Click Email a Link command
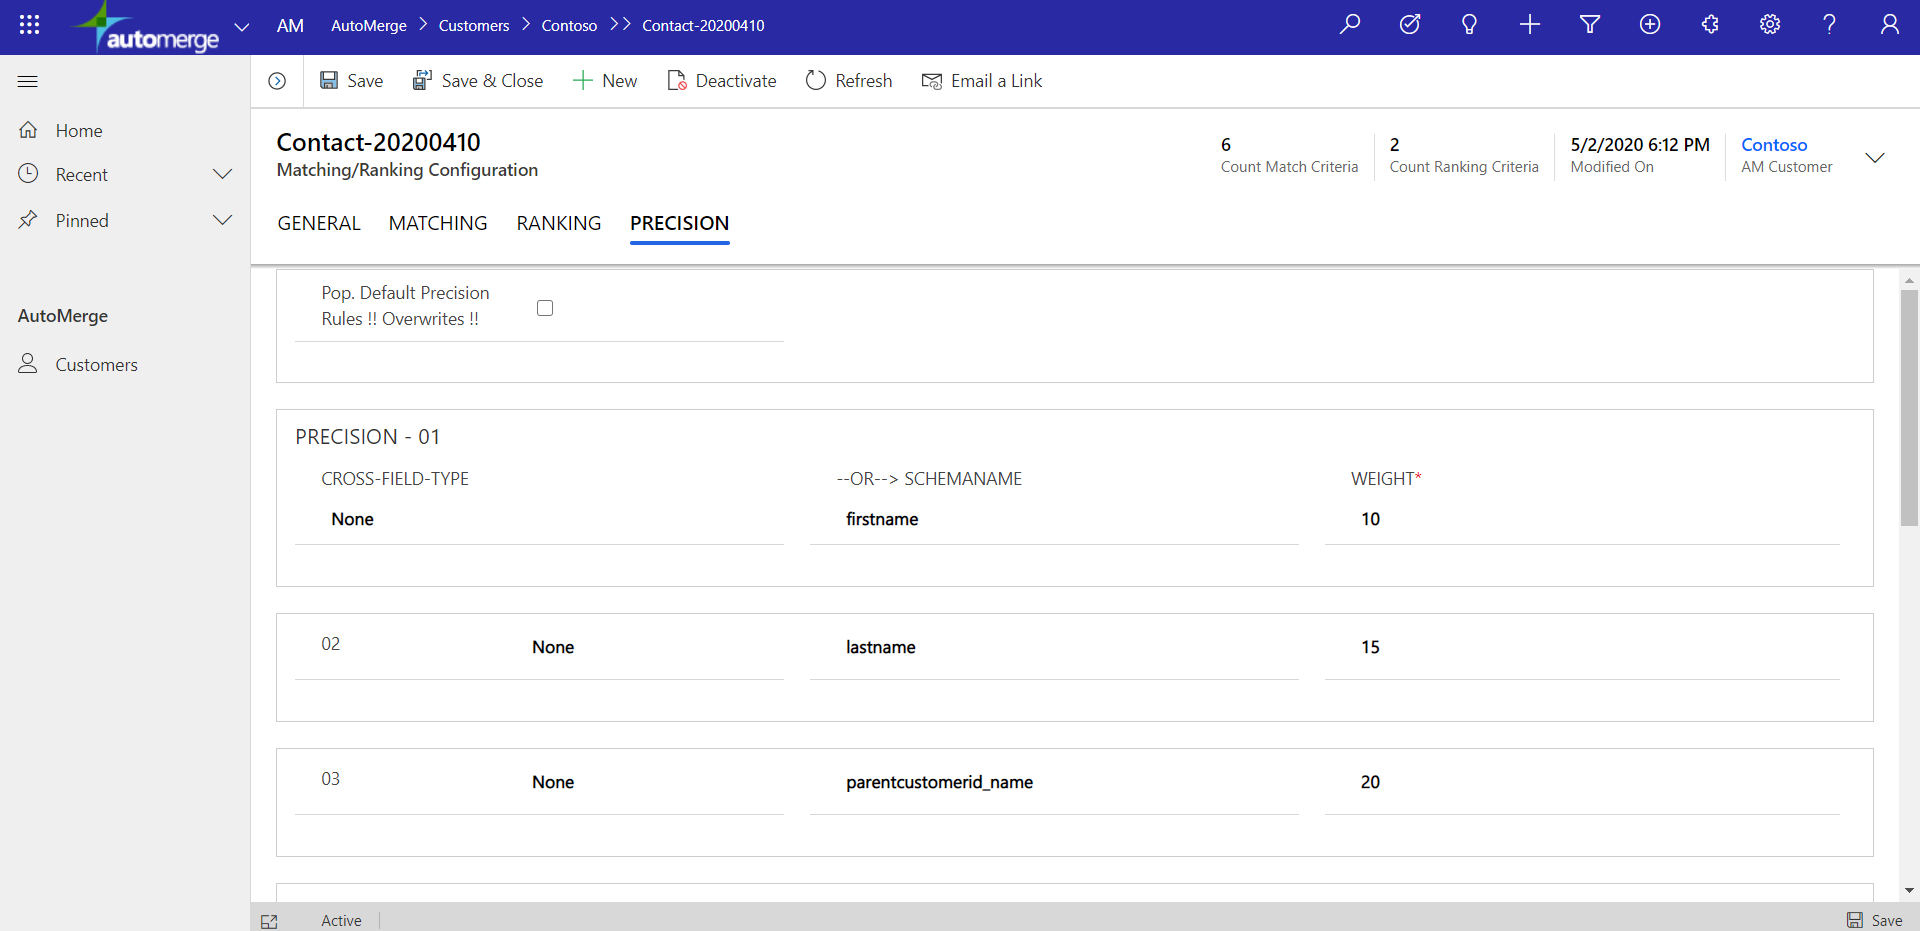 pyautogui.click(x=982, y=81)
